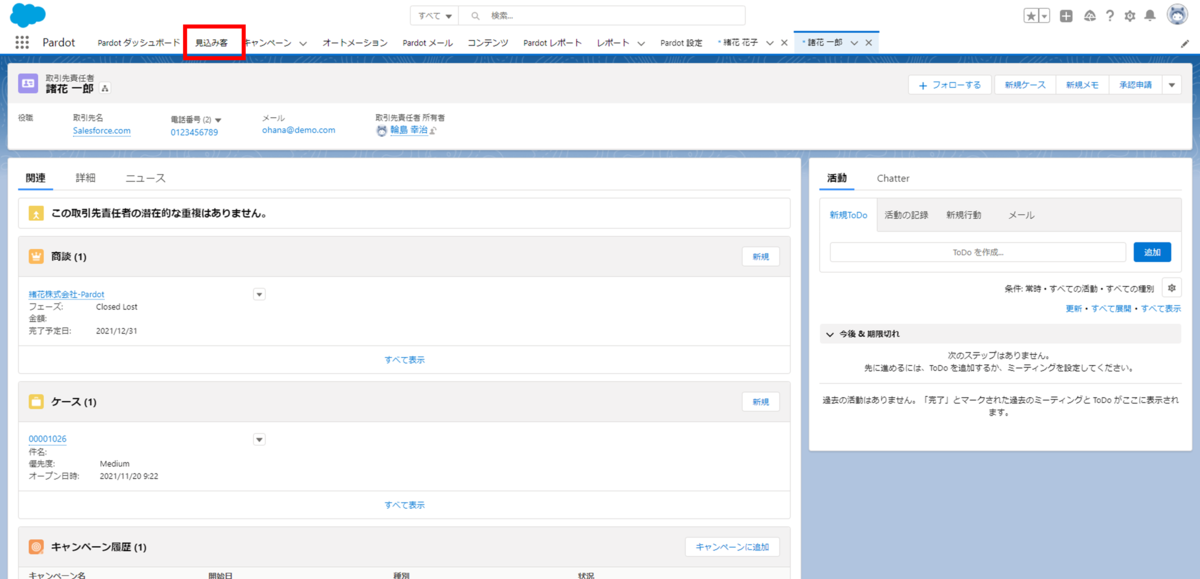Click the 新規ケース button
Image resolution: width=1200 pixels, height=579 pixels.
(x=1025, y=85)
